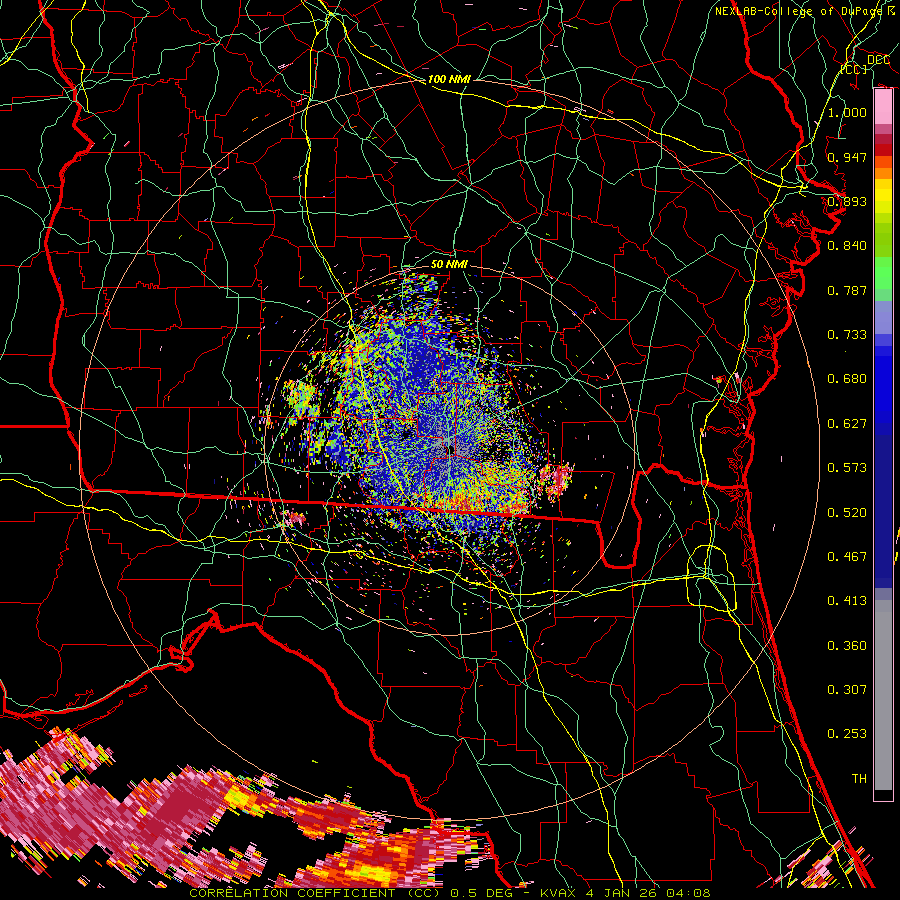
Task: Select the 0.680 legend value
Action: (847, 378)
